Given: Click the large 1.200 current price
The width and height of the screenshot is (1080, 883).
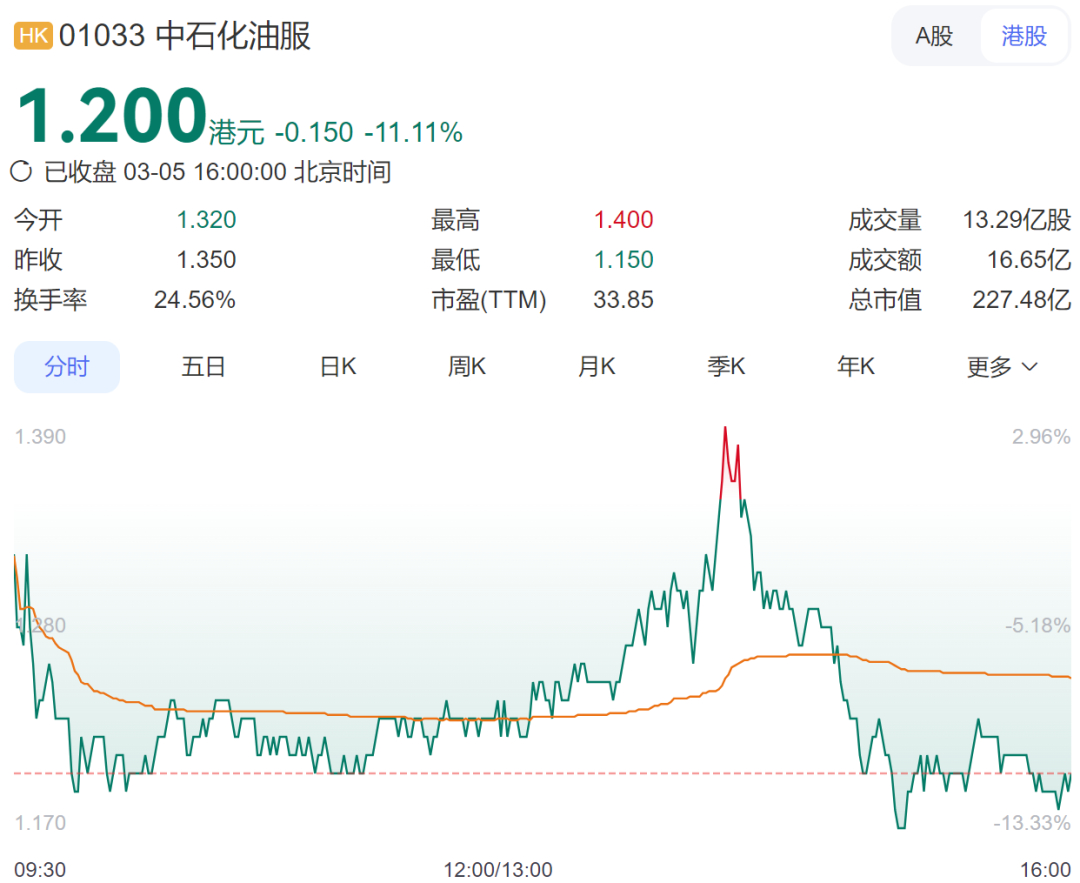Looking at the screenshot, I should tap(111, 116).
